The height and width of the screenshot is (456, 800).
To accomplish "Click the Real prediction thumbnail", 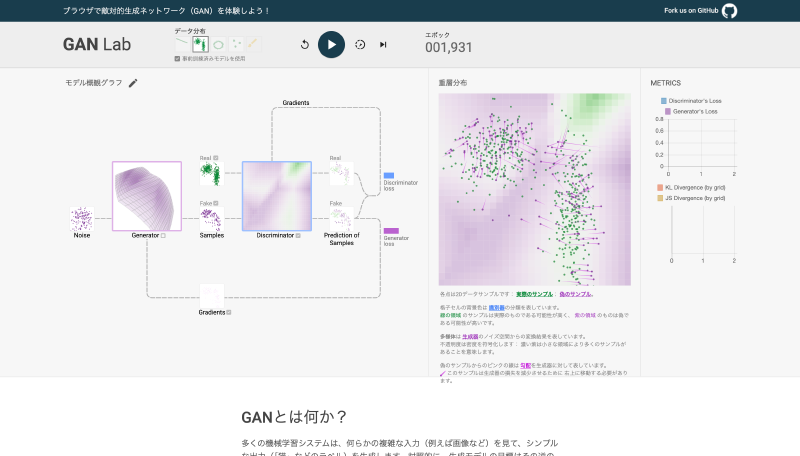I will pos(341,174).
